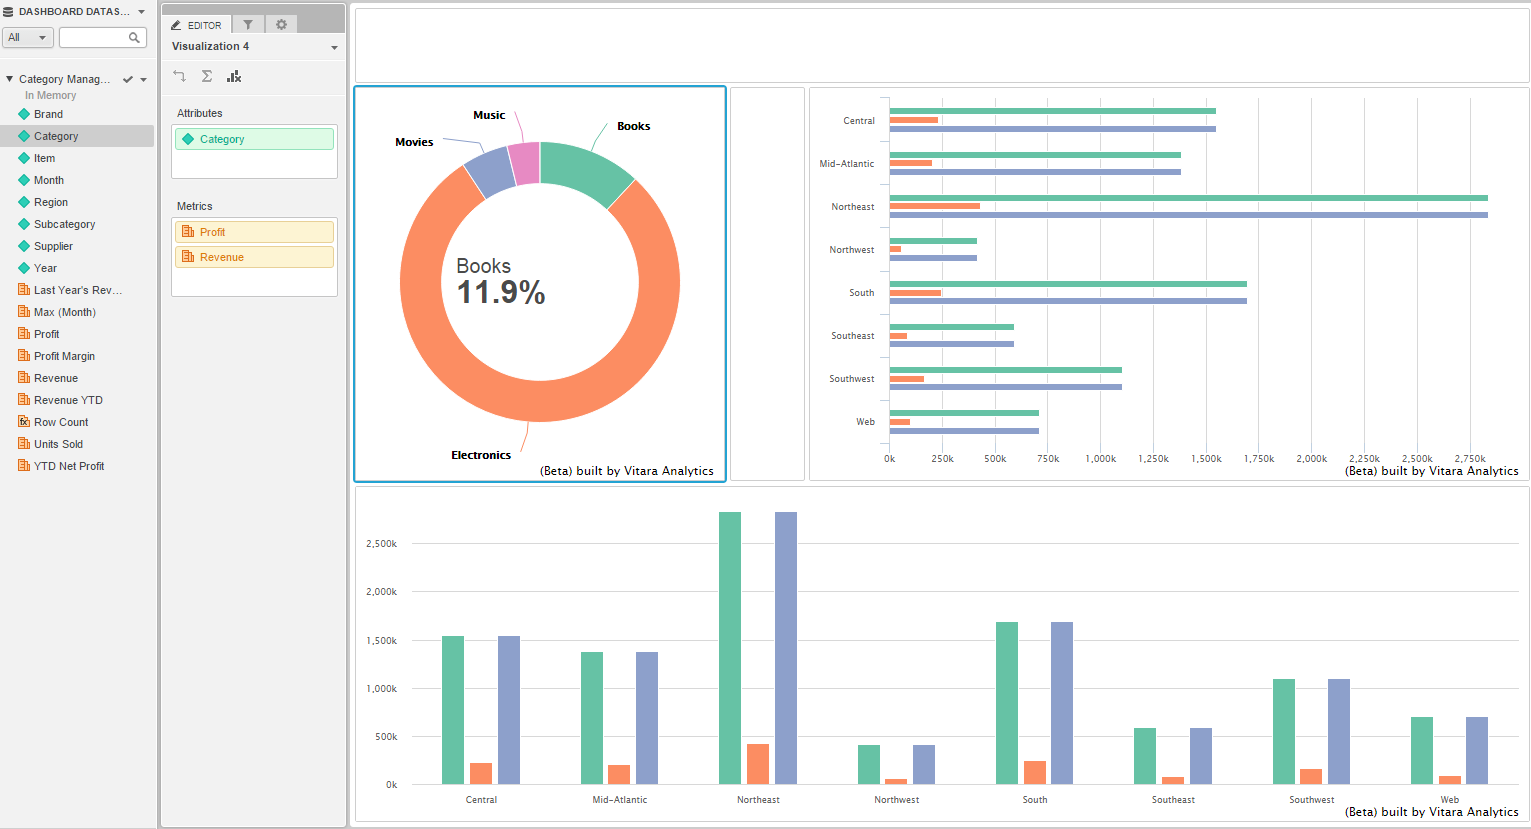
Task: Click the Subcategory attribute diamond icon
Action: (24, 224)
